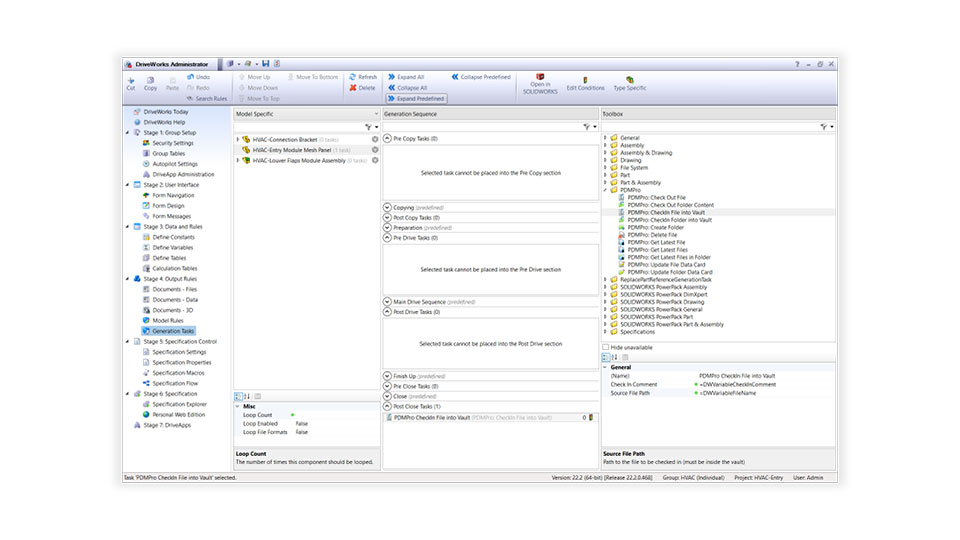Click the Cut toolbar icon
Screen dimensions: 960x540
pyautogui.click(x=130, y=83)
